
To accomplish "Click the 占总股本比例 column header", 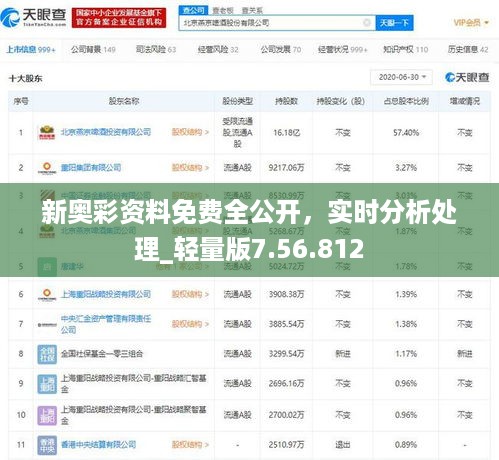I will click(x=406, y=101).
